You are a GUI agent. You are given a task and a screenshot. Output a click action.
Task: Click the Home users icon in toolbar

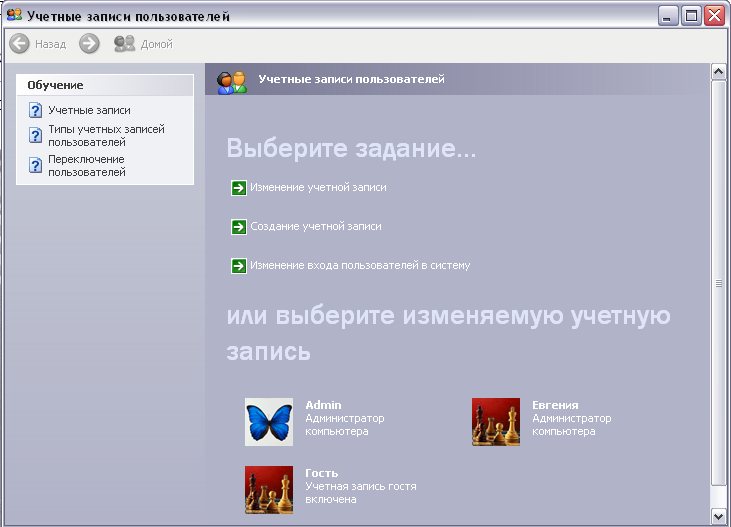coord(124,44)
